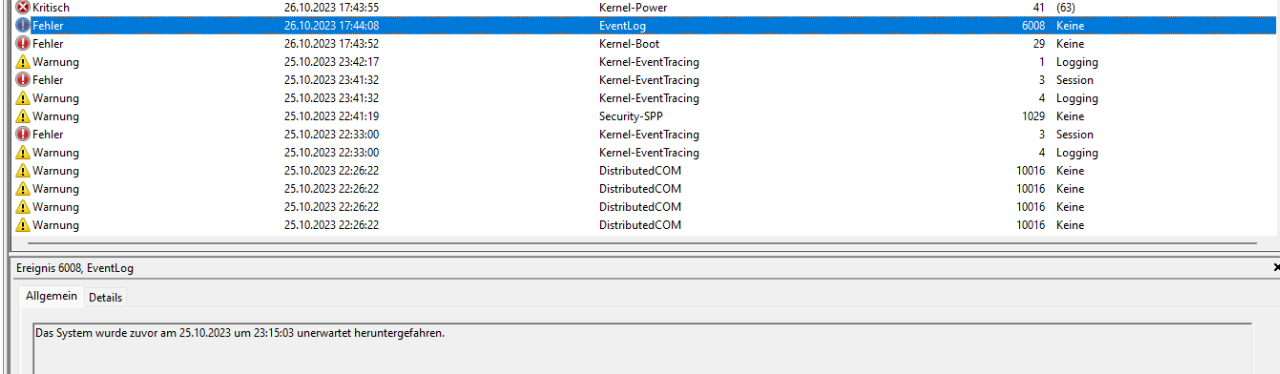1280x374 pixels.
Task: Click the 'Warnung' label in the Security-SPP row
Action: [55, 116]
